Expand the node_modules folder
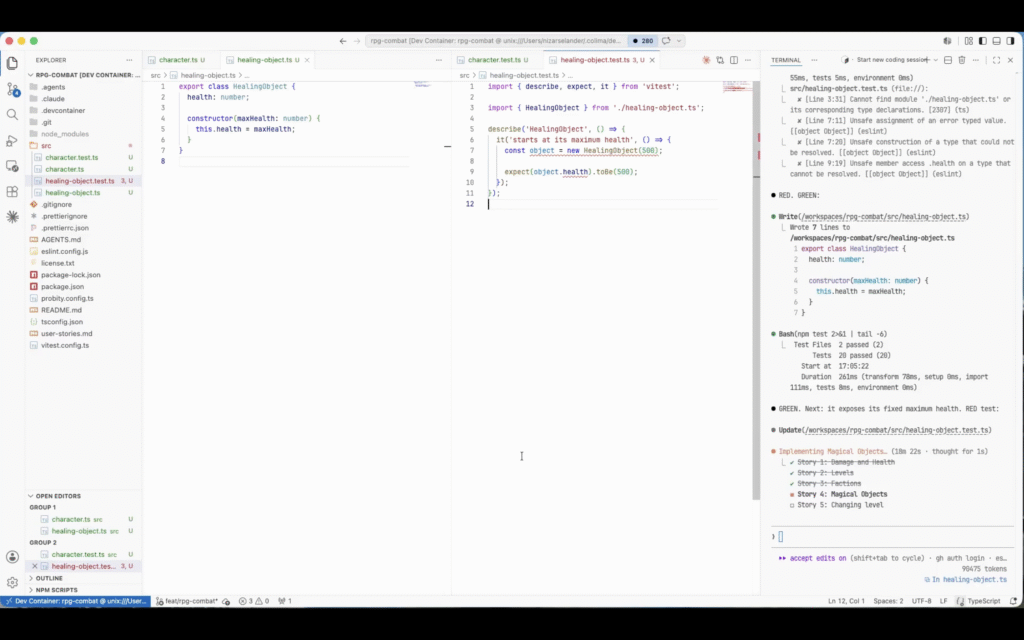This screenshot has width=1024, height=640. [84, 134]
